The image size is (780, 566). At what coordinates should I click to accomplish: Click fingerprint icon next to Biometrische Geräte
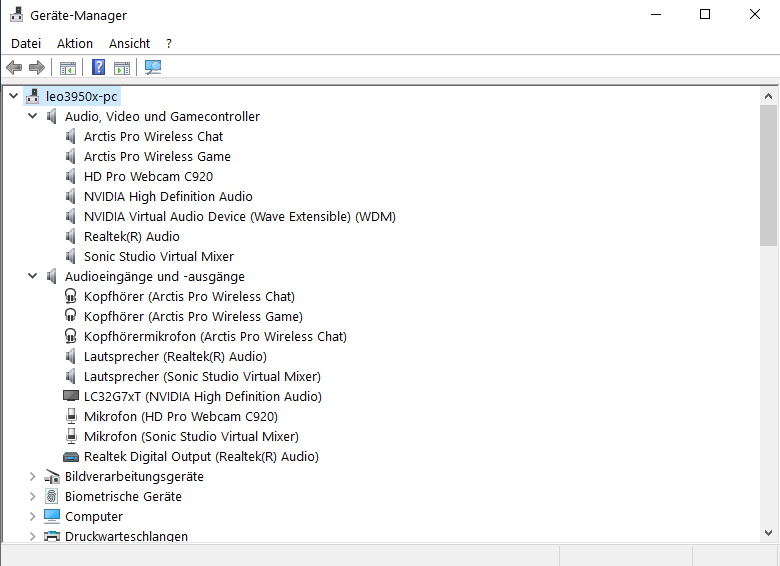(52, 496)
